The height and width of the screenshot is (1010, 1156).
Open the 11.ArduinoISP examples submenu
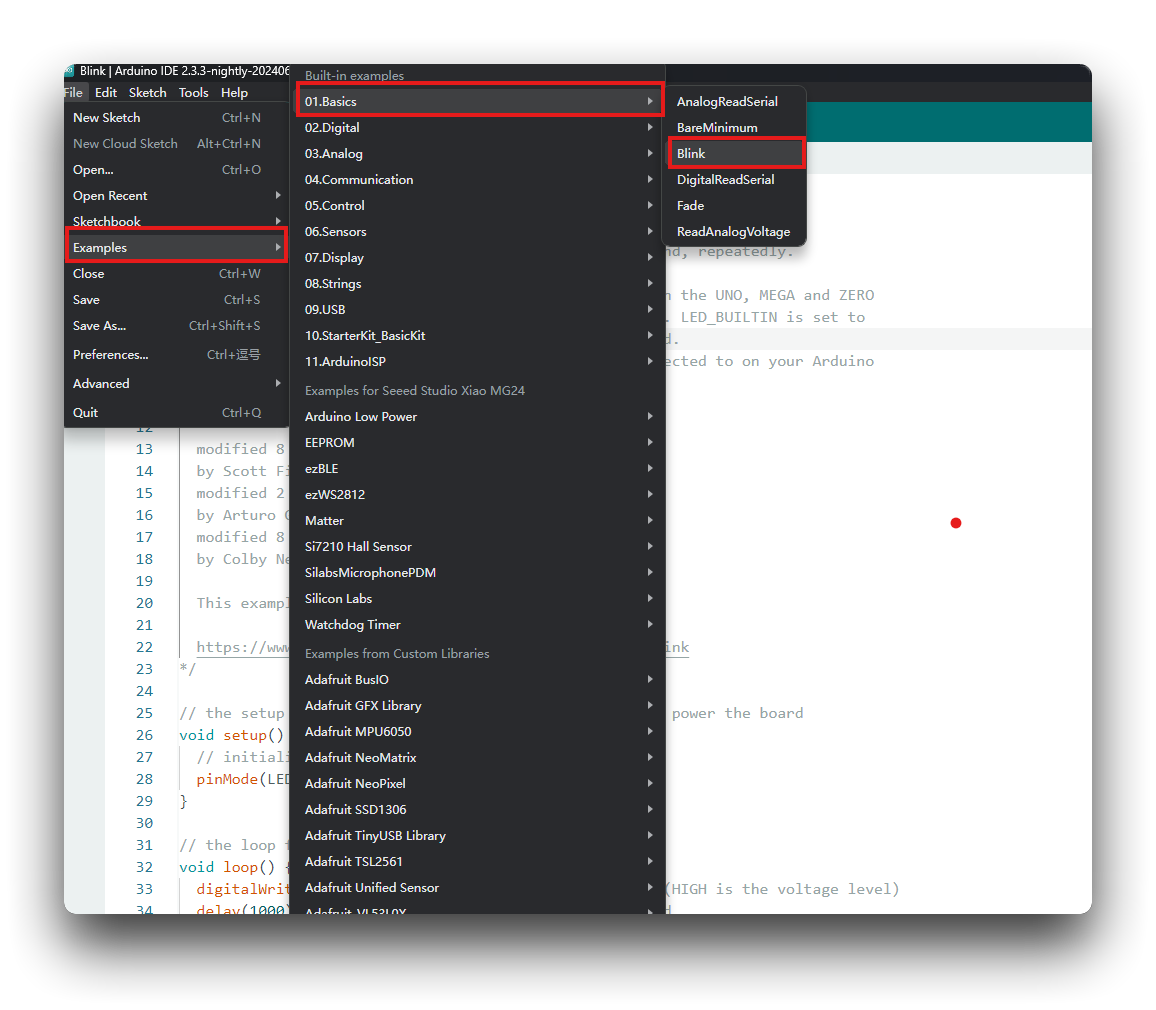pyautogui.click(x=478, y=361)
